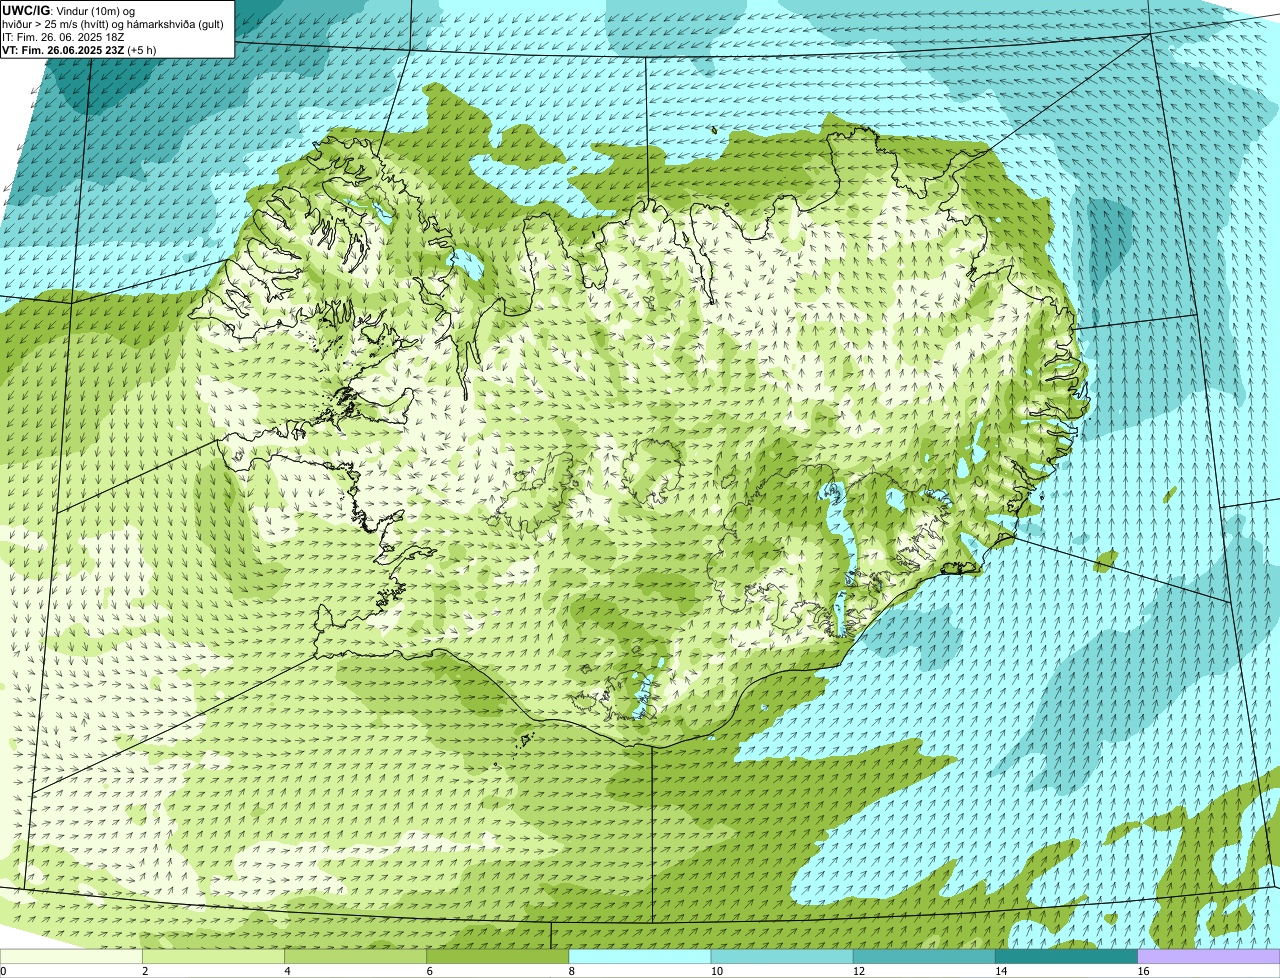
Task: Choose the 6–8 m/s dark green swatch
Action: pos(498,957)
